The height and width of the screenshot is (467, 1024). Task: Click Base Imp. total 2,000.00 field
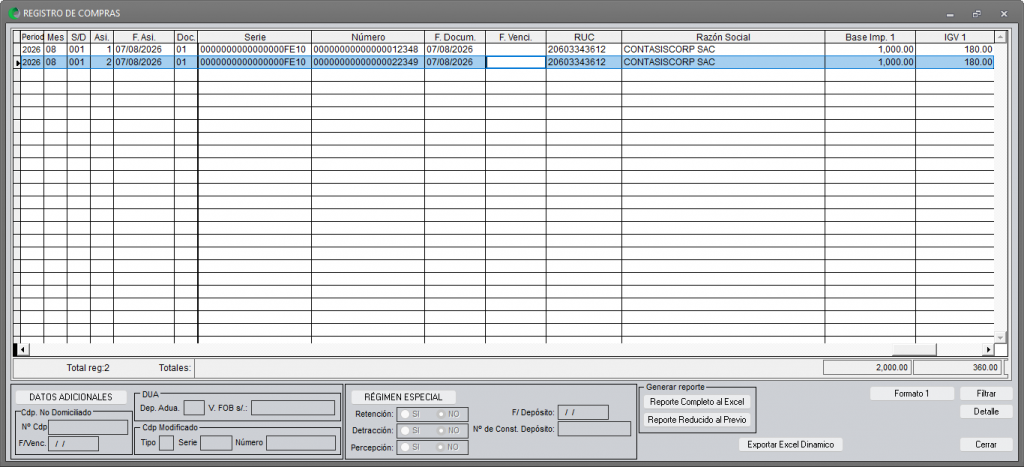click(x=867, y=368)
